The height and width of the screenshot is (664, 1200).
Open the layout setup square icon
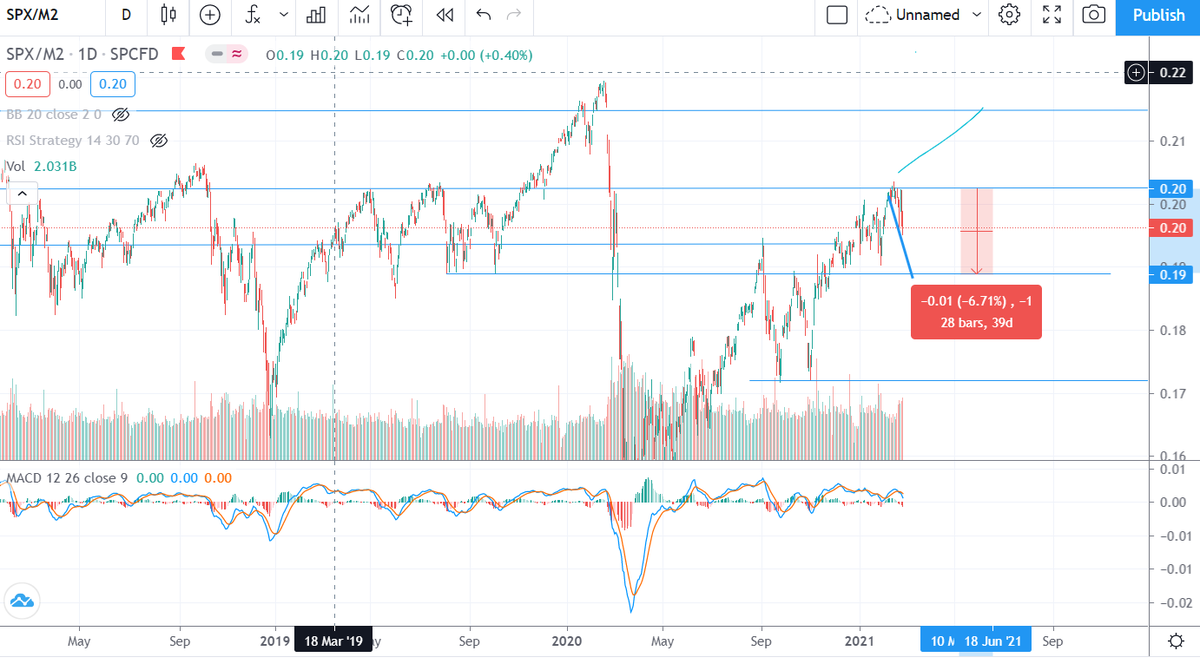837,15
